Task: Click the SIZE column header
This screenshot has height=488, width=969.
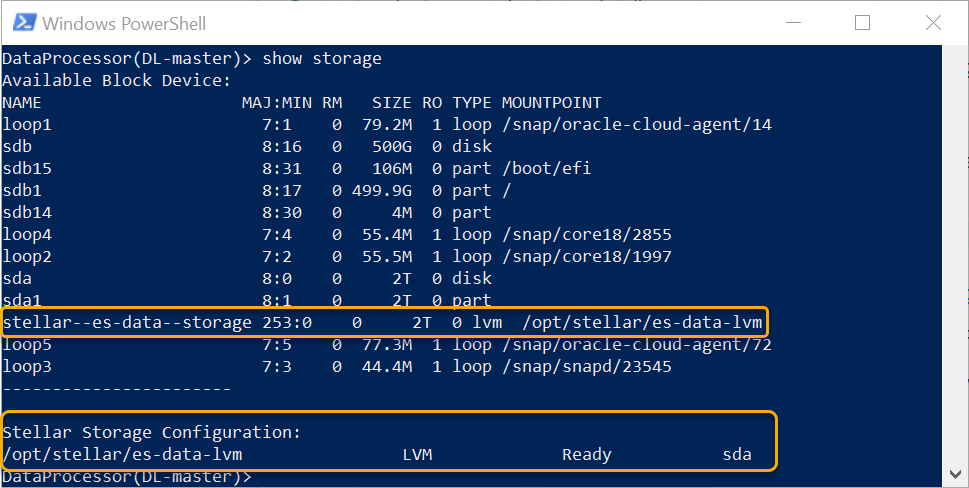Action: pyautogui.click(x=391, y=103)
